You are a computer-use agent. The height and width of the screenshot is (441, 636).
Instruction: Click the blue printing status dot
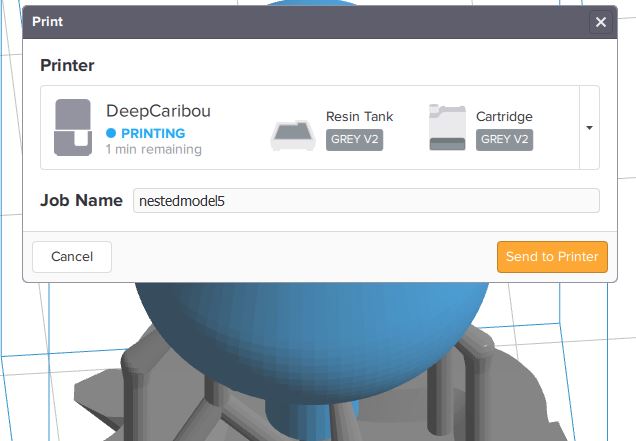tap(111, 133)
